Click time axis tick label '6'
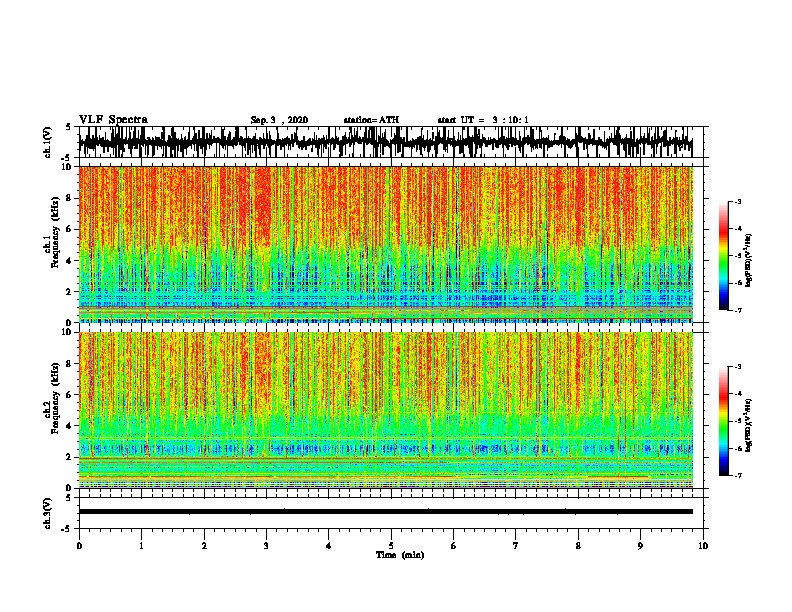Image resolution: width=792 pixels, height=612 pixels. (454, 546)
